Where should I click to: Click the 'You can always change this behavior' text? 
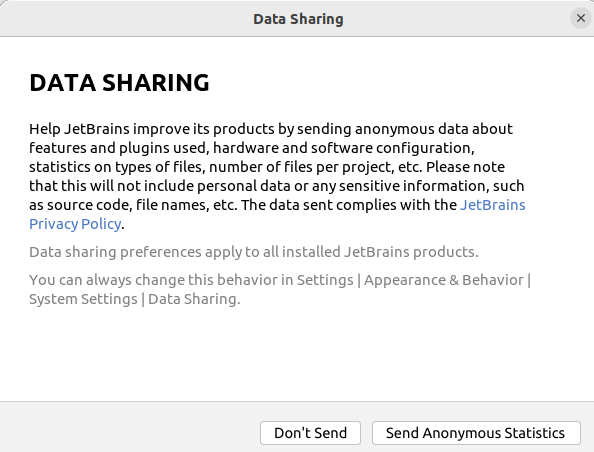click(280, 289)
